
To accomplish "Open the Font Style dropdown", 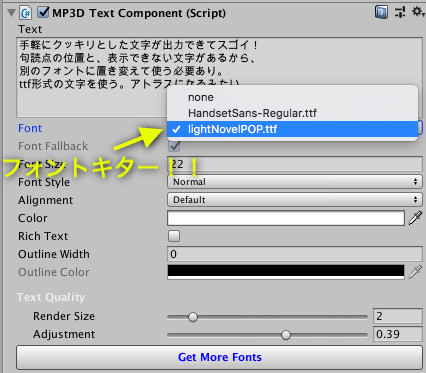I will (x=295, y=182).
